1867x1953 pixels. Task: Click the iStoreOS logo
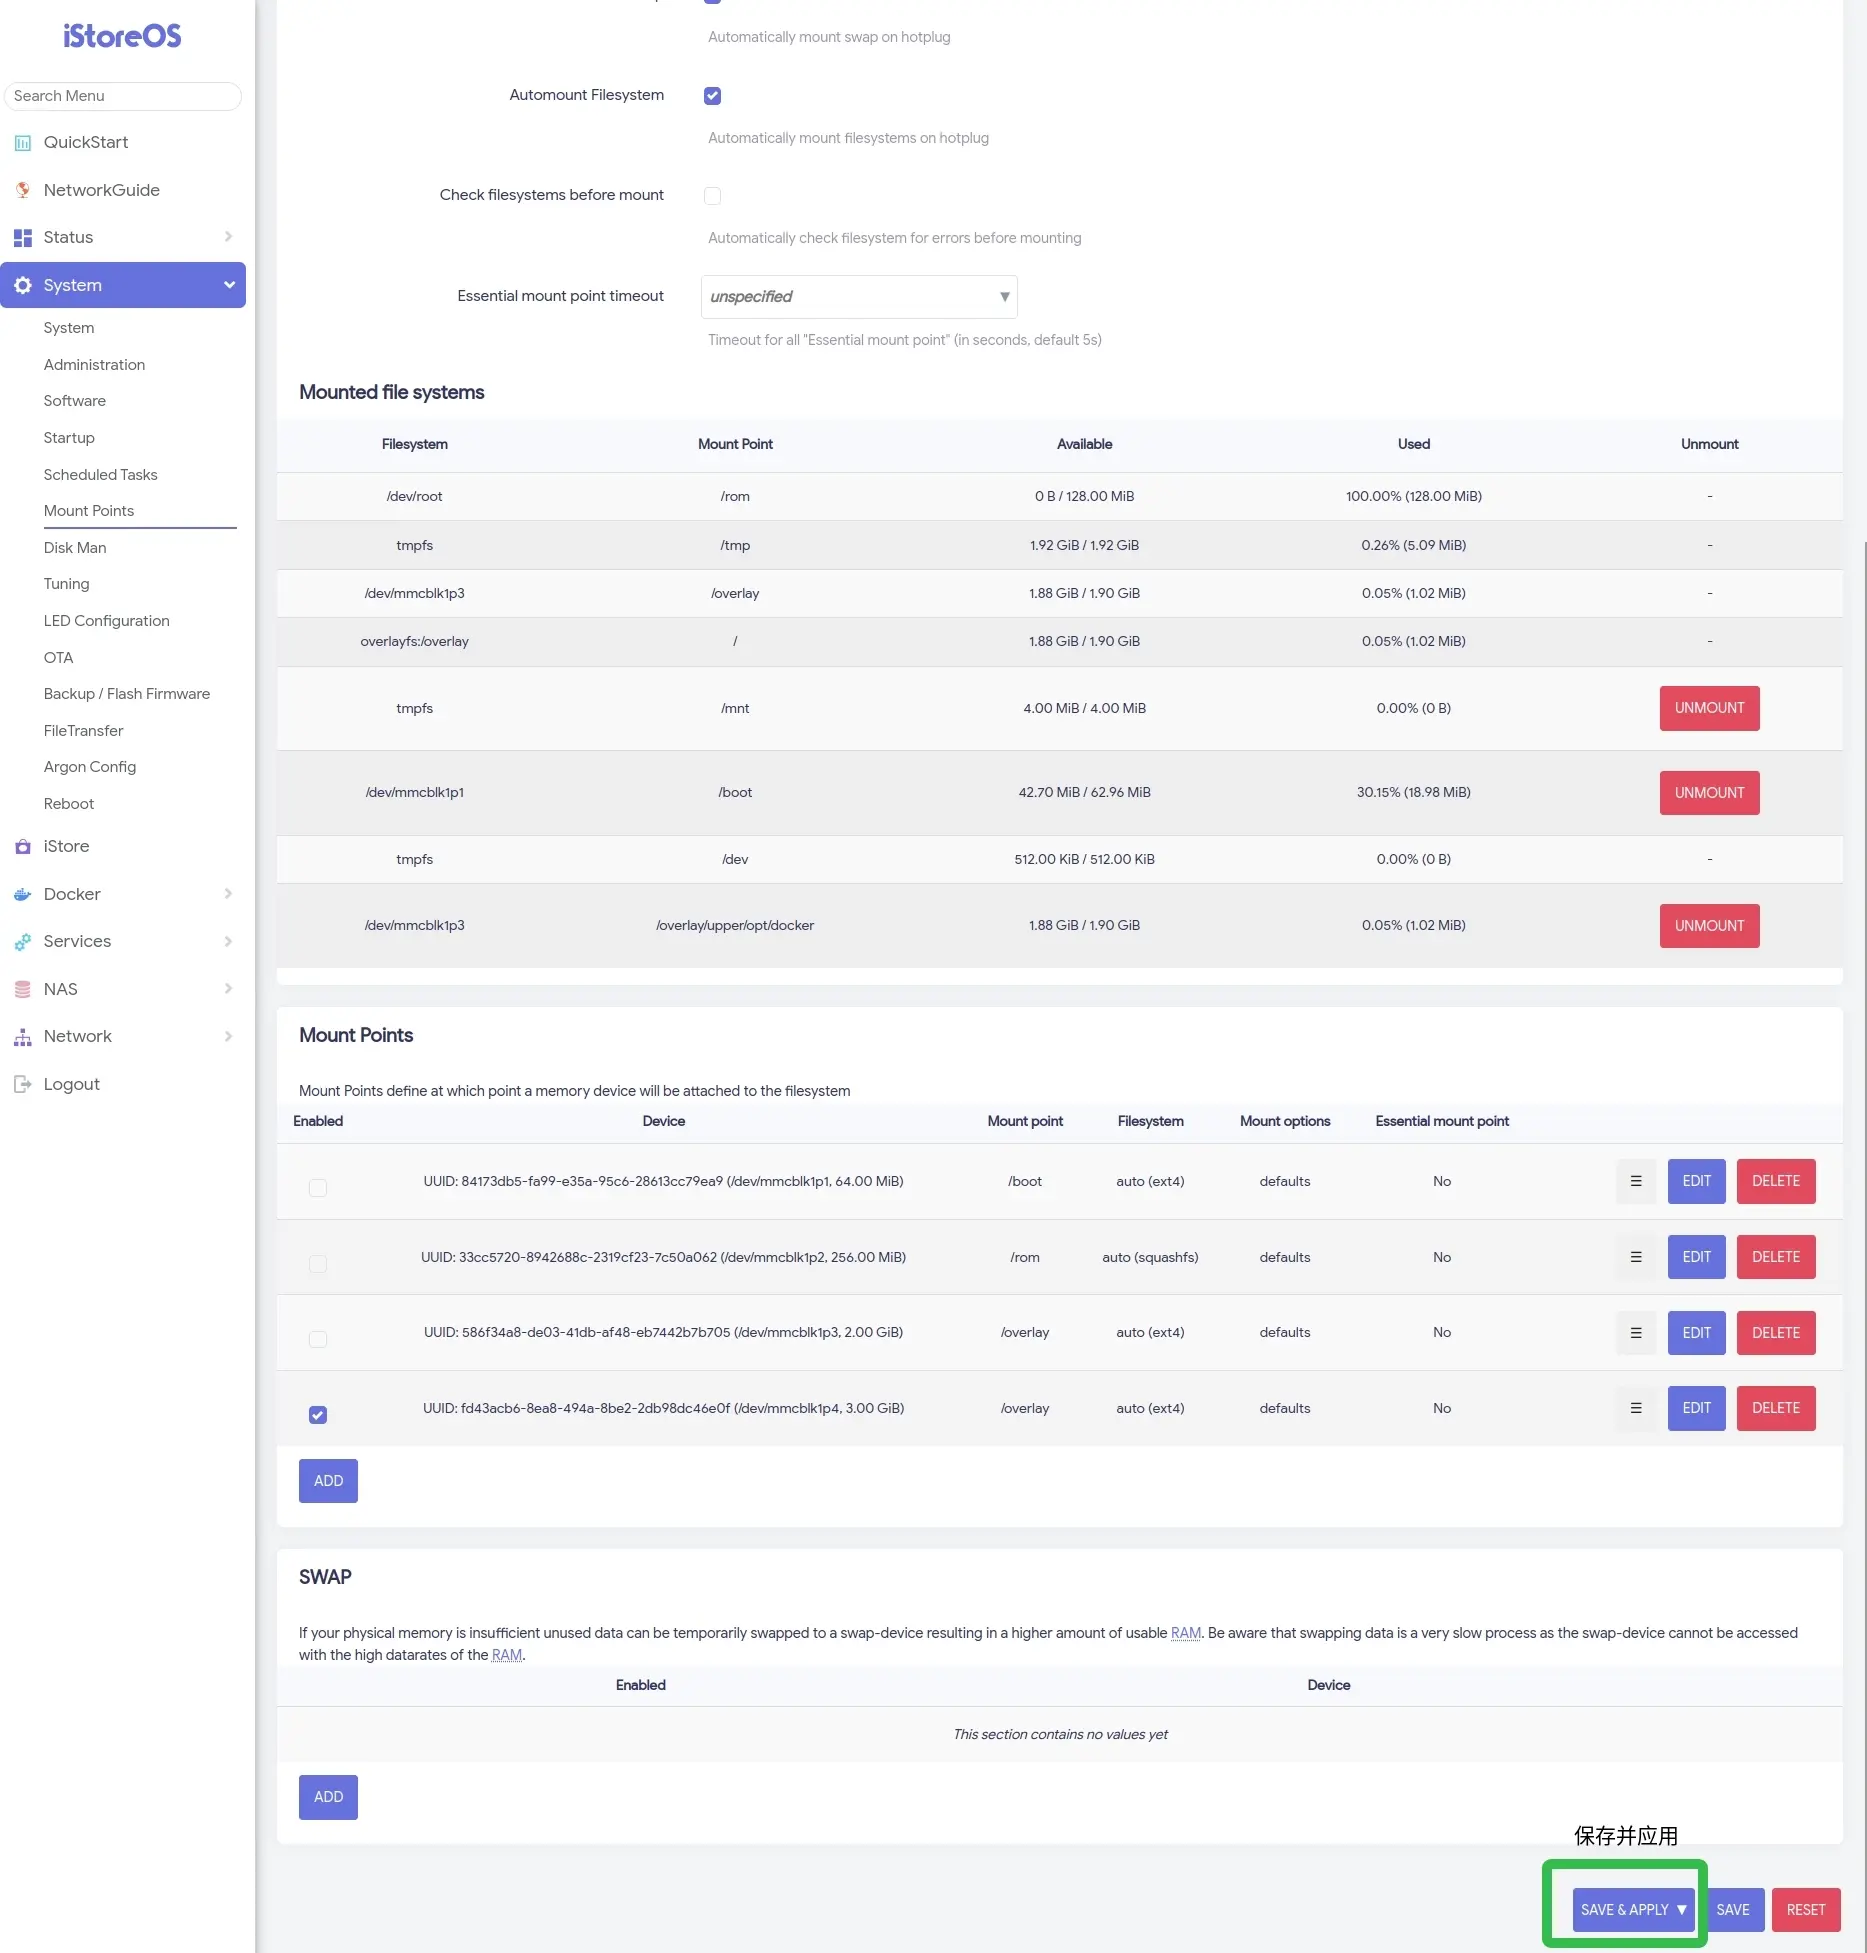point(122,36)
